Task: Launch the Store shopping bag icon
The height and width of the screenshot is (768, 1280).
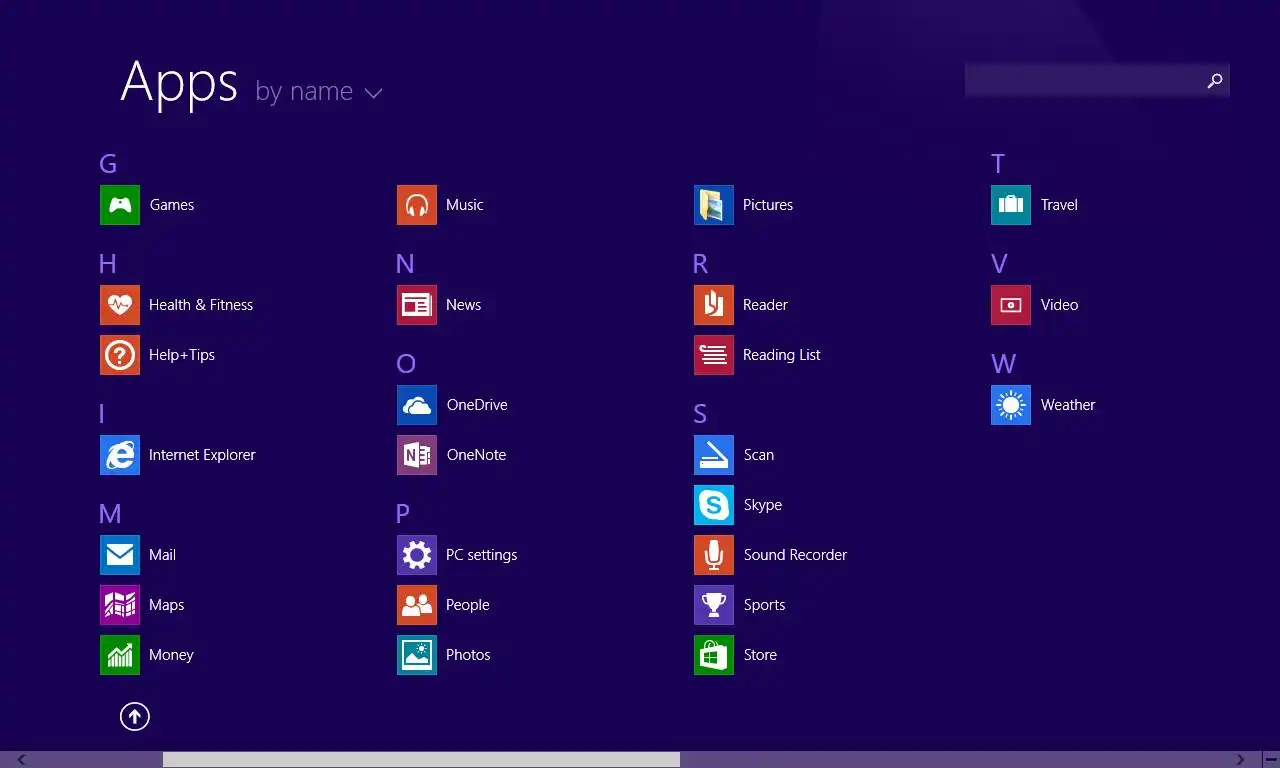Action: coord(714,655)
